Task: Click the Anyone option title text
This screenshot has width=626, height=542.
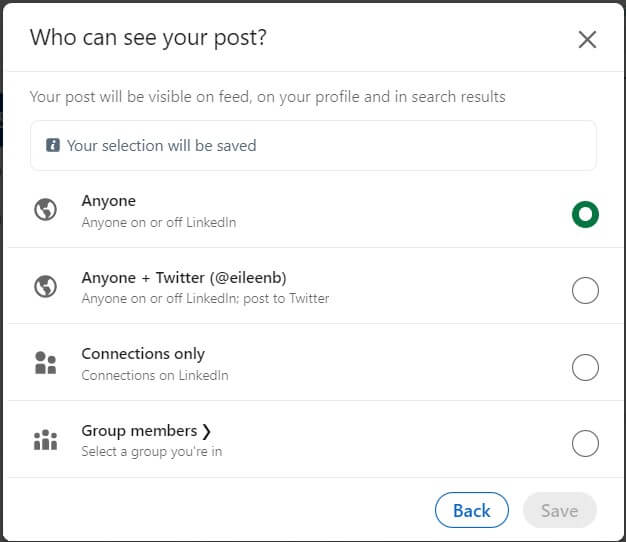Action: click(109, 201)
